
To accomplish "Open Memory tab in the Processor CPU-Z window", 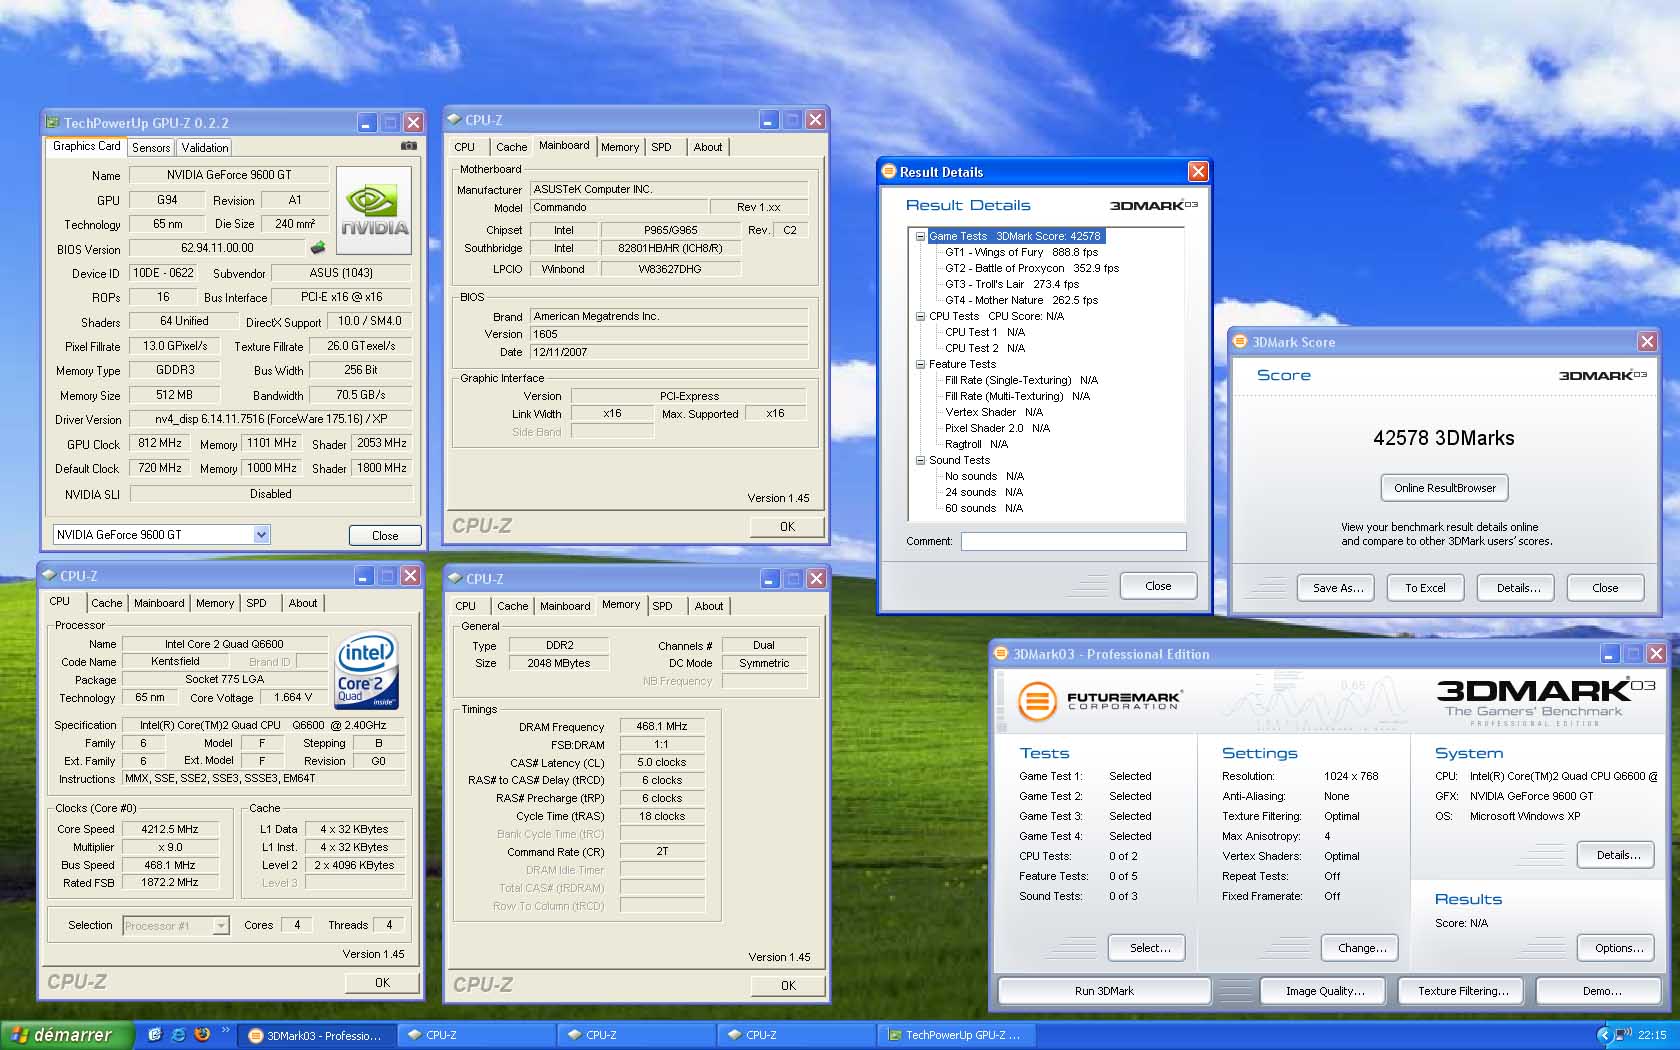I will tap(215, 603).
